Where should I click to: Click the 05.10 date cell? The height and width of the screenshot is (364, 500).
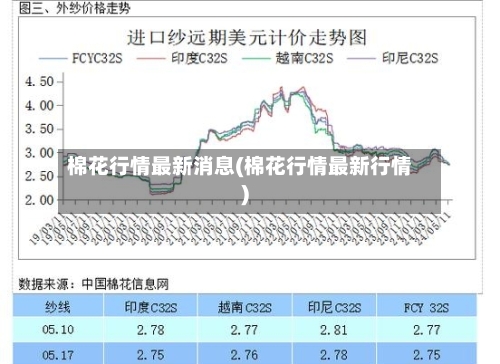tap(58, 330)
